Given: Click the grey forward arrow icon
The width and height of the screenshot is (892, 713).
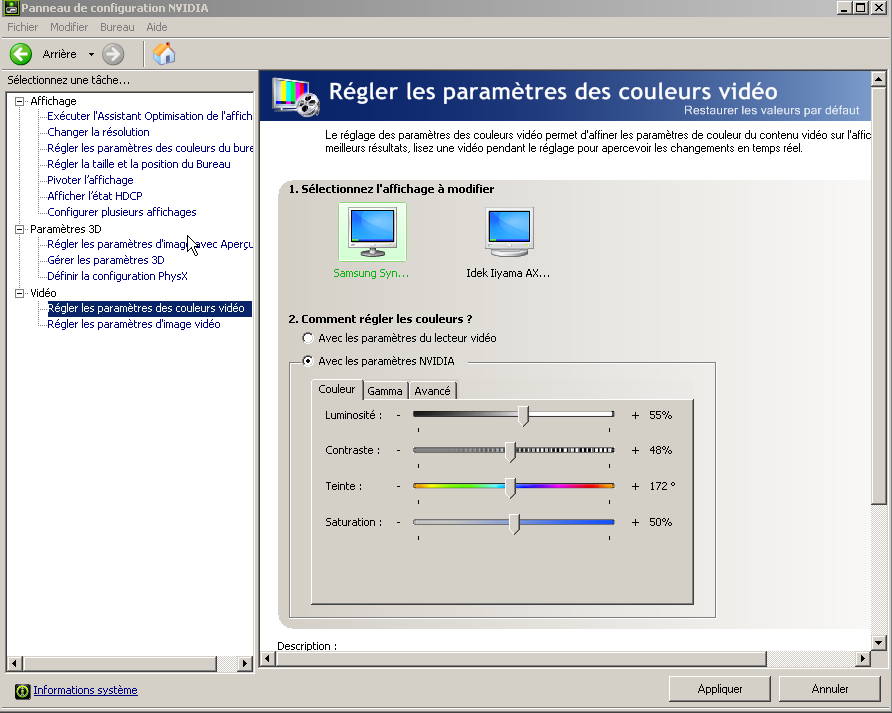Looking at the screenshot, I should (x=113, y=54).
